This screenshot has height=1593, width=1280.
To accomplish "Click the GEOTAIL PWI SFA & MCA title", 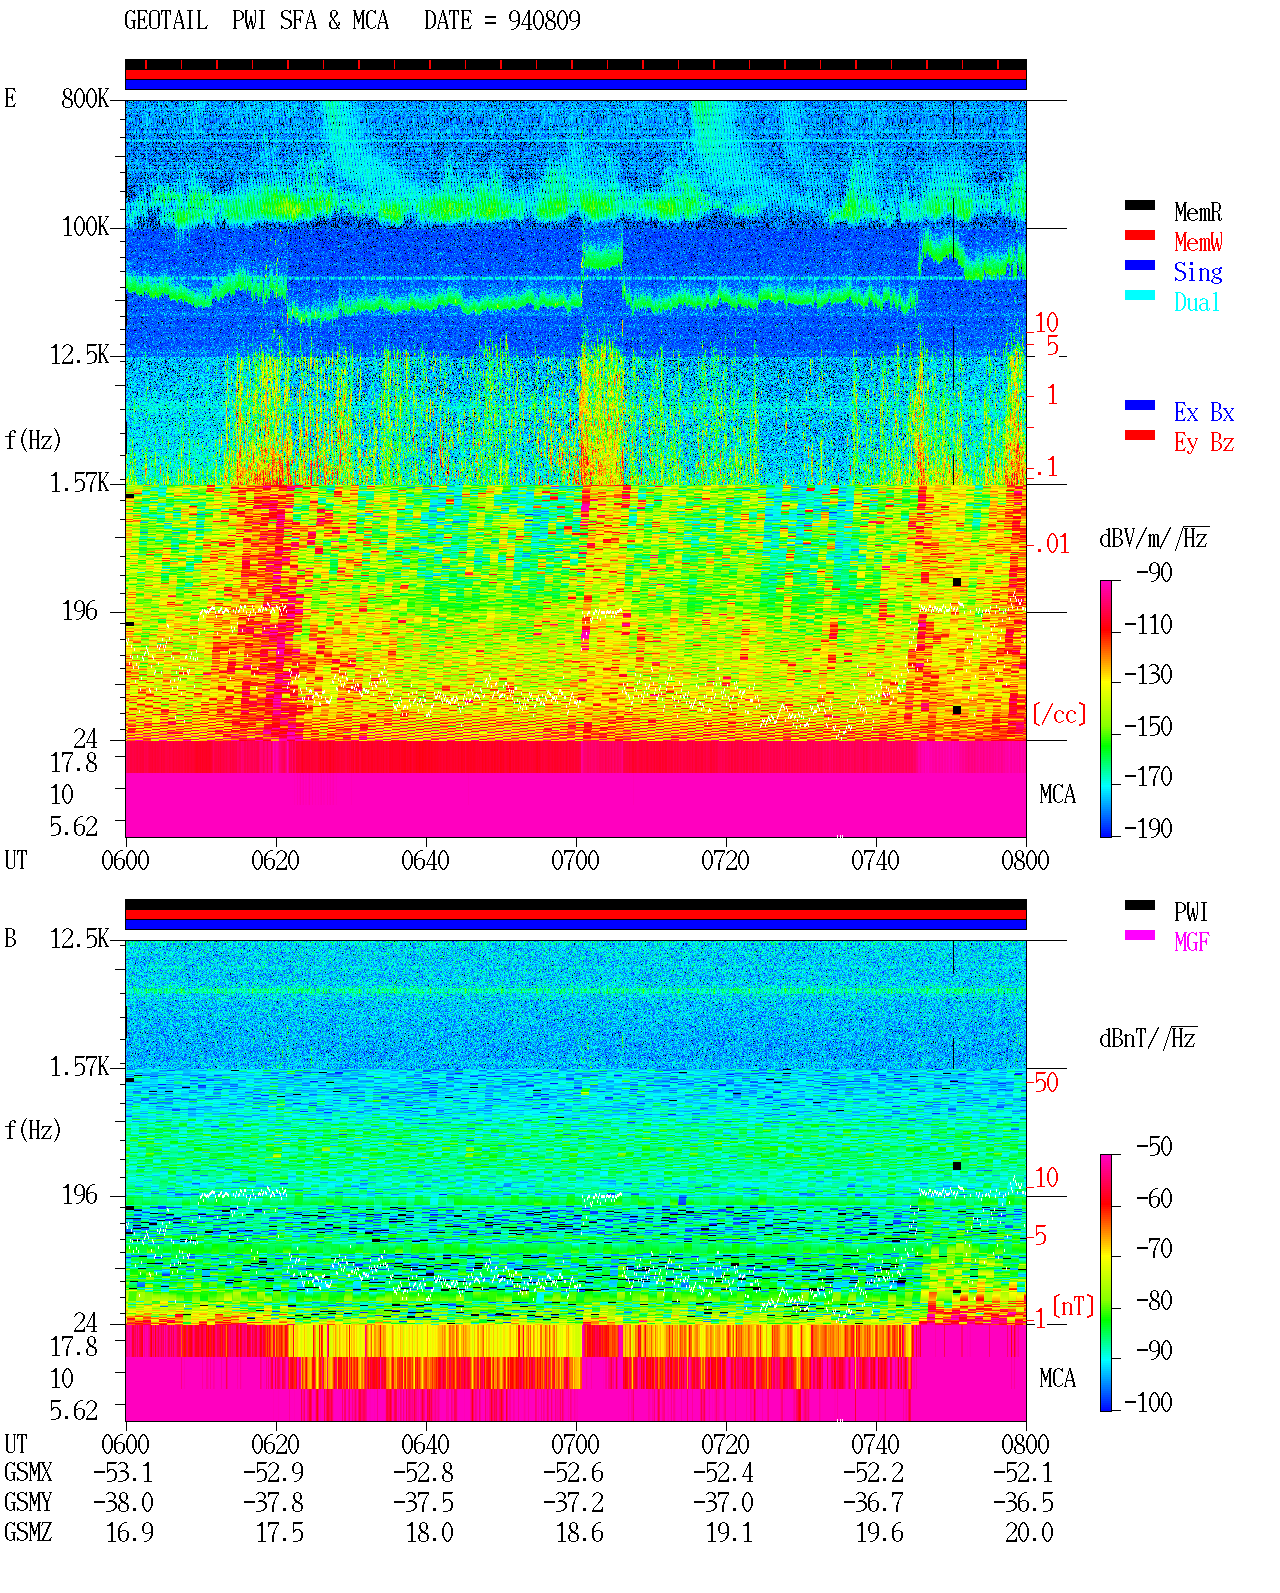I will coord(256,21).
